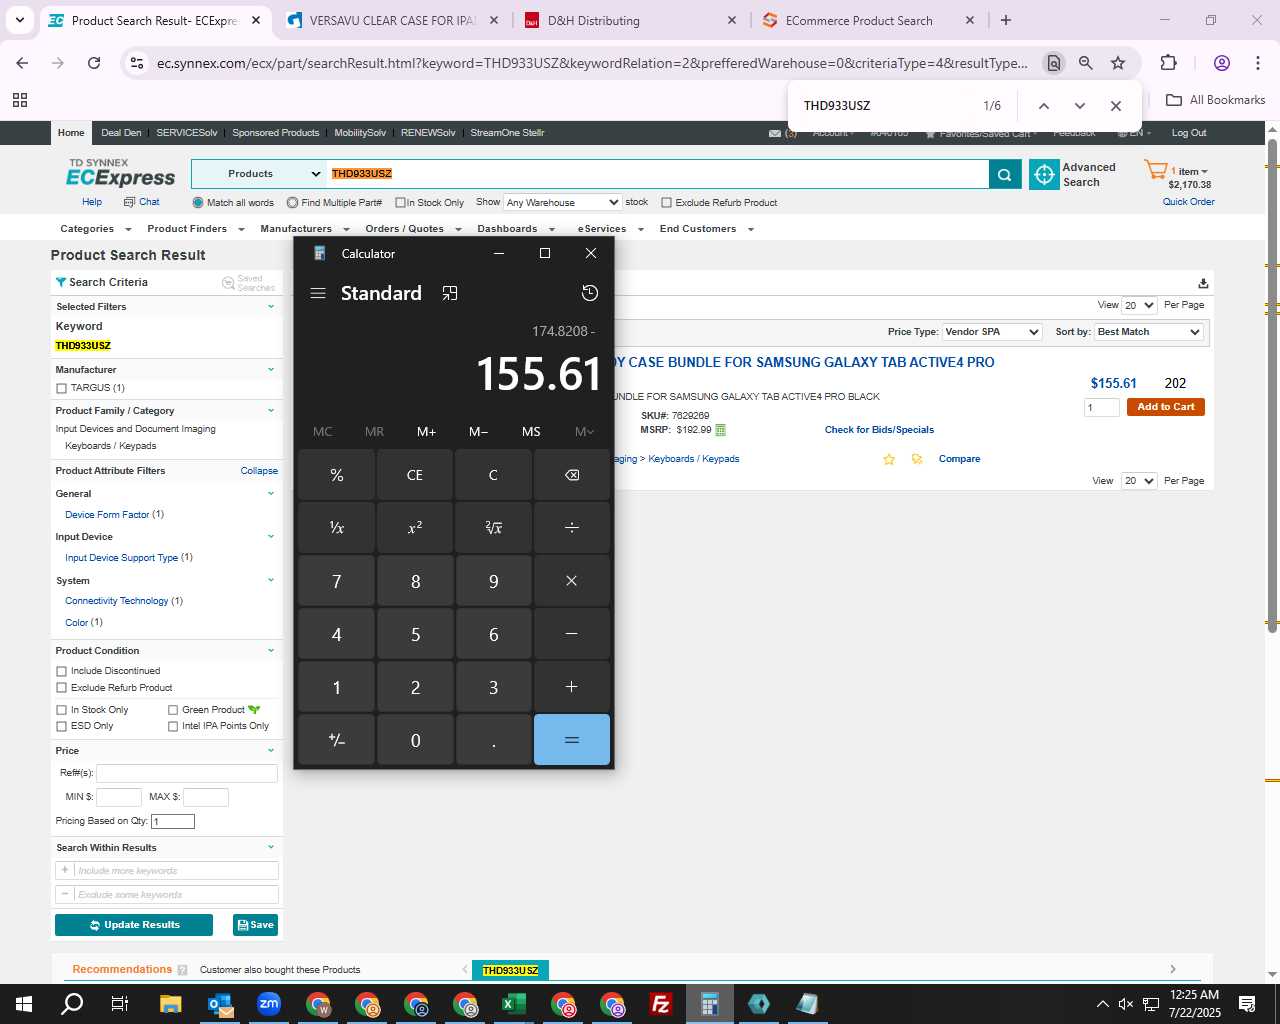
Task: Open Outlook from the taskbar
Action: (220, 1004)
